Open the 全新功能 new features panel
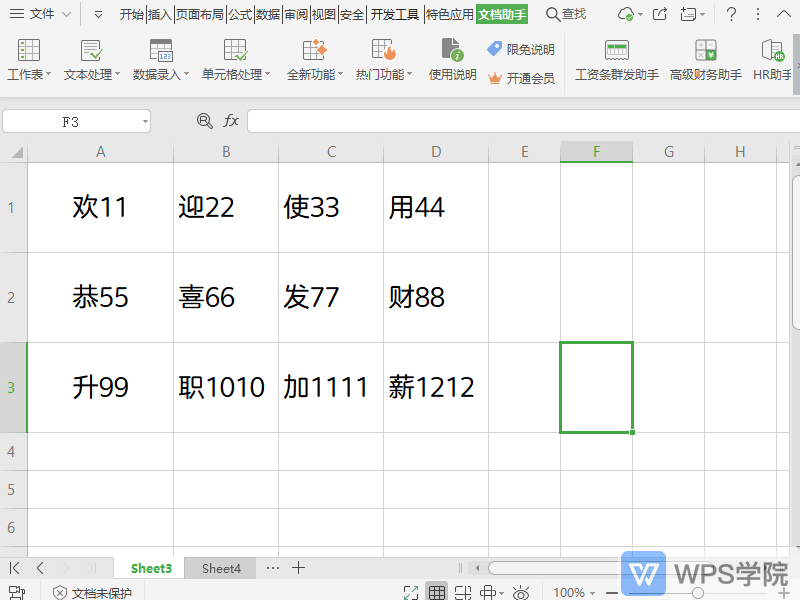This screenshot has width=800, height=600. click(x=312, y=60)
